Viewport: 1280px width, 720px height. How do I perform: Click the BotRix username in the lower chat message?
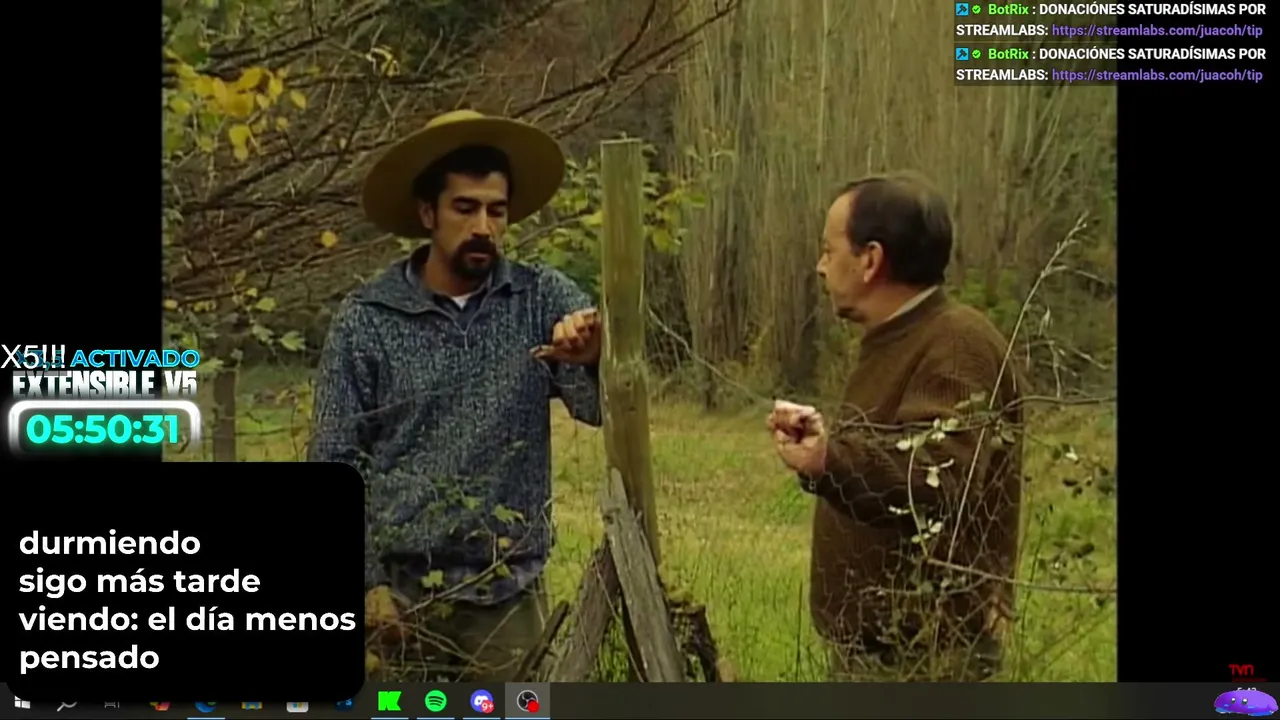click(1008, 54)
